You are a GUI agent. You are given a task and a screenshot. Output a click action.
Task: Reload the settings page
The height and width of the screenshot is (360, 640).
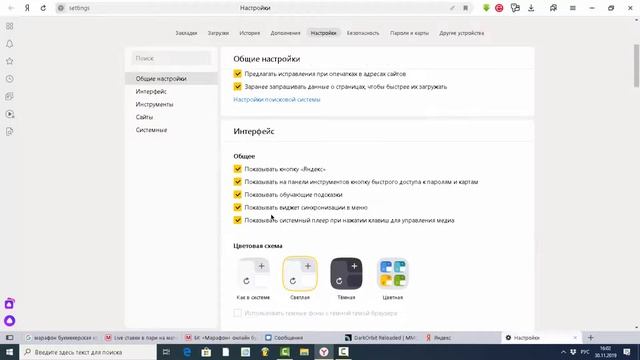pos(43,8)
